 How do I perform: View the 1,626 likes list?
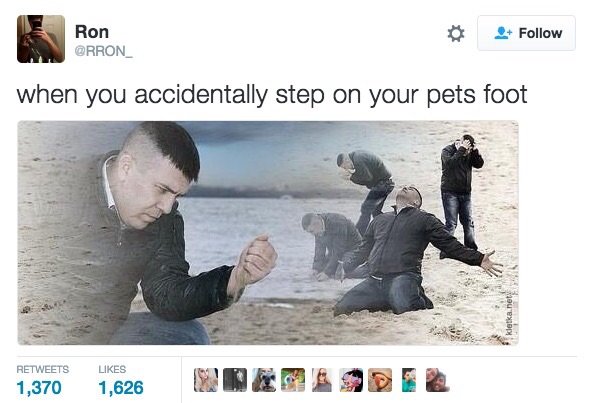pyautogui.click(x=121, y=380)
